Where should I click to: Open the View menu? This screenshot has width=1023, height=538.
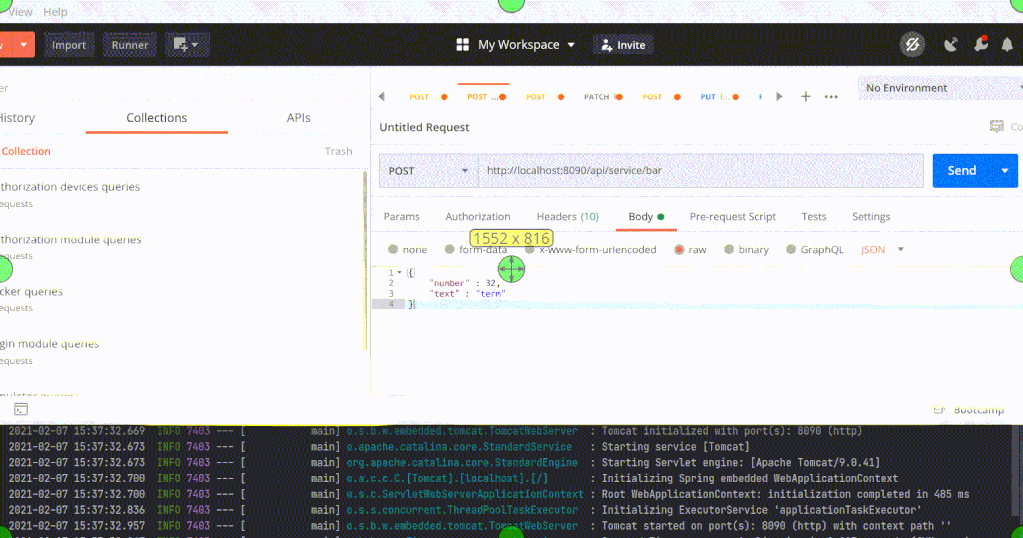coord(20,12)
